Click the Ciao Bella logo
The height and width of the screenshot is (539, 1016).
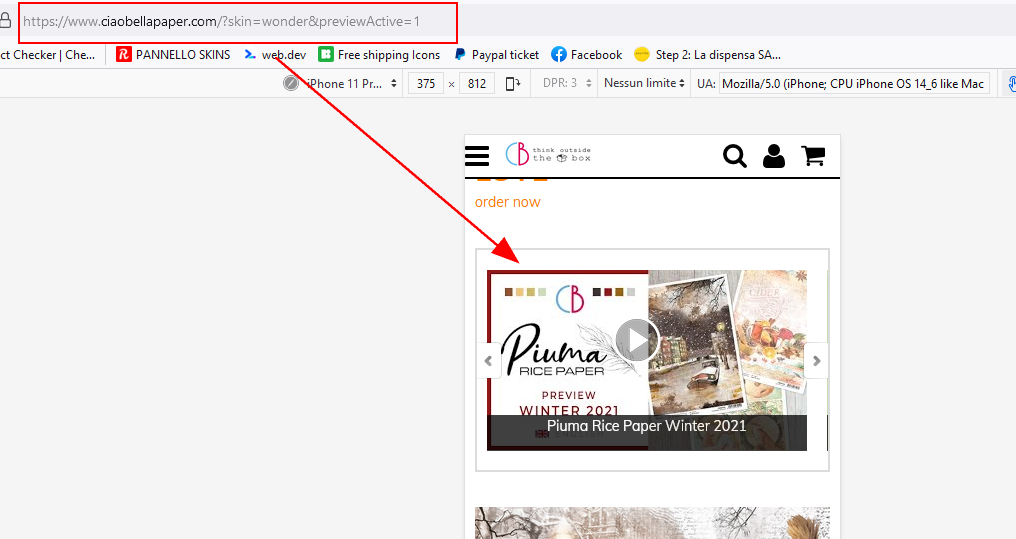pyautogui.click(x=548, y=154)
